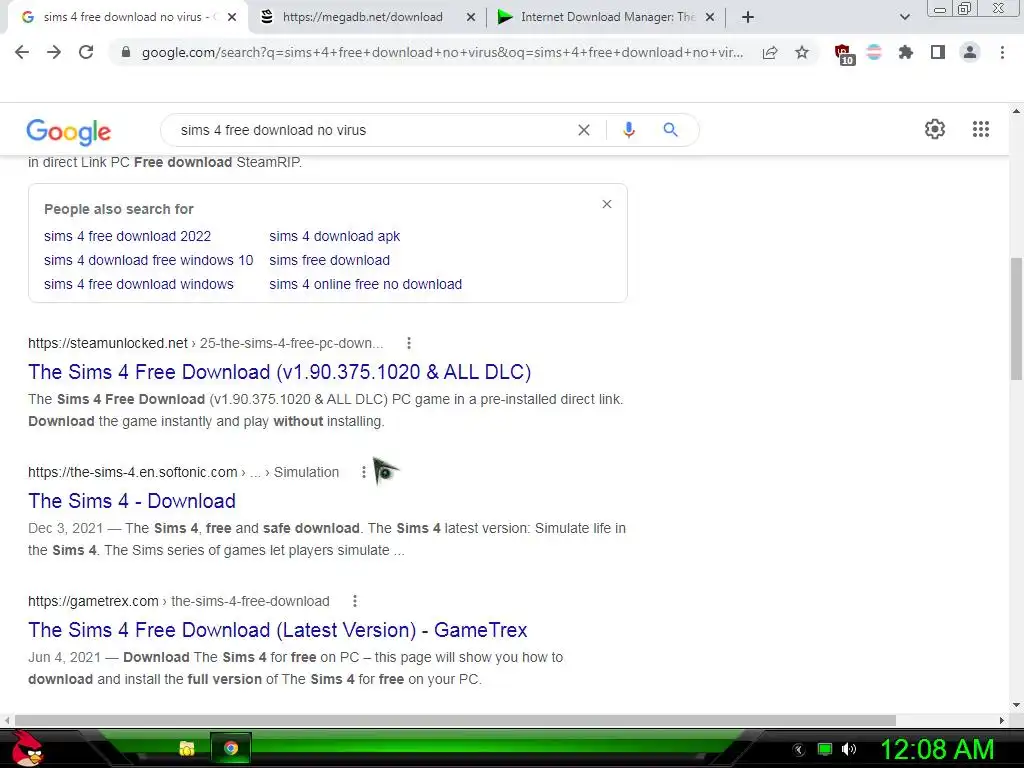Open a new browser tab
The image size is (1024, 768).
pos(748,17)
